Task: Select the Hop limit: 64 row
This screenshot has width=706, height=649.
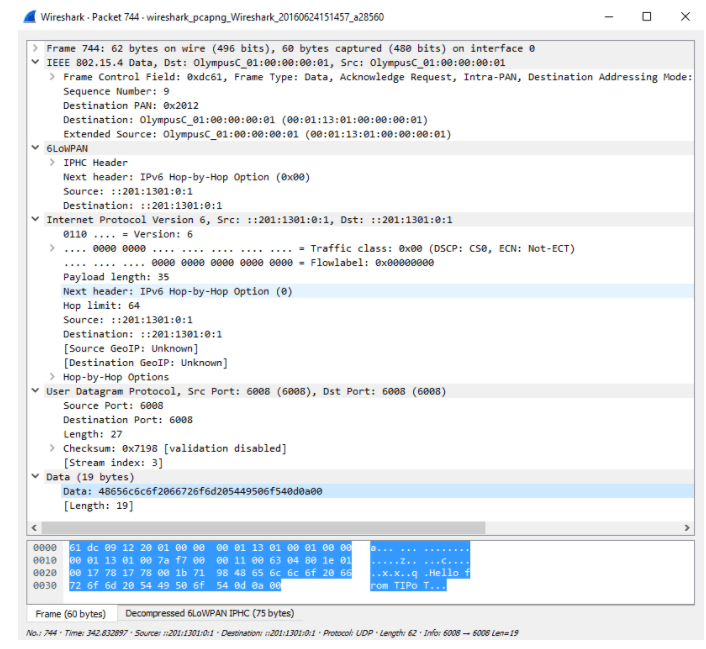Action: click(377, 306)
